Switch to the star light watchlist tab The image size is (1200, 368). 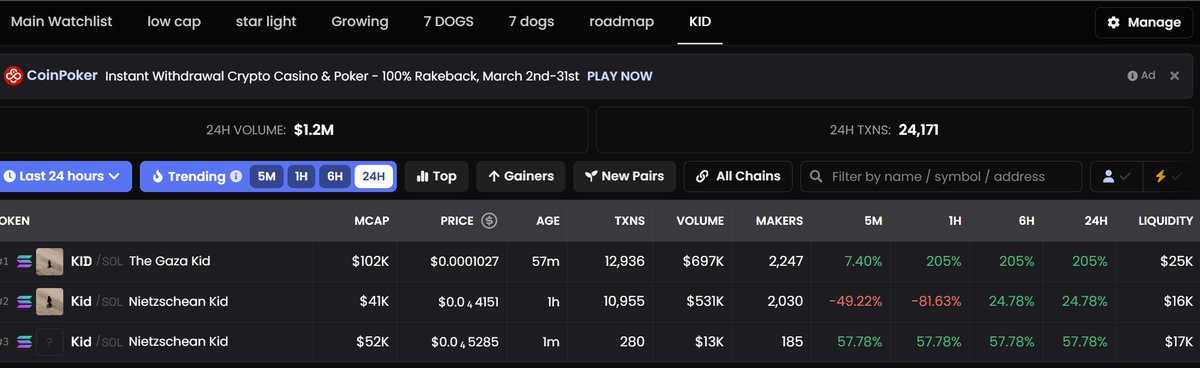(x=266, y=22)
